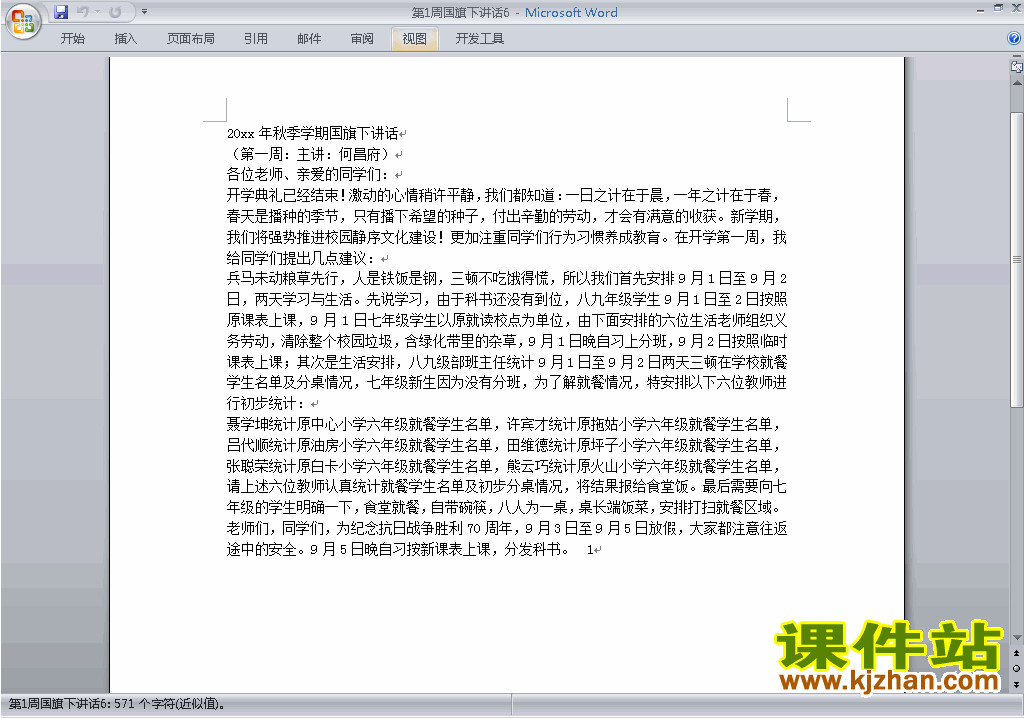This screenshot has height=718, width=1024.
Task: Go to the previous page with double-up arrows
Action: click(1017, 653)
